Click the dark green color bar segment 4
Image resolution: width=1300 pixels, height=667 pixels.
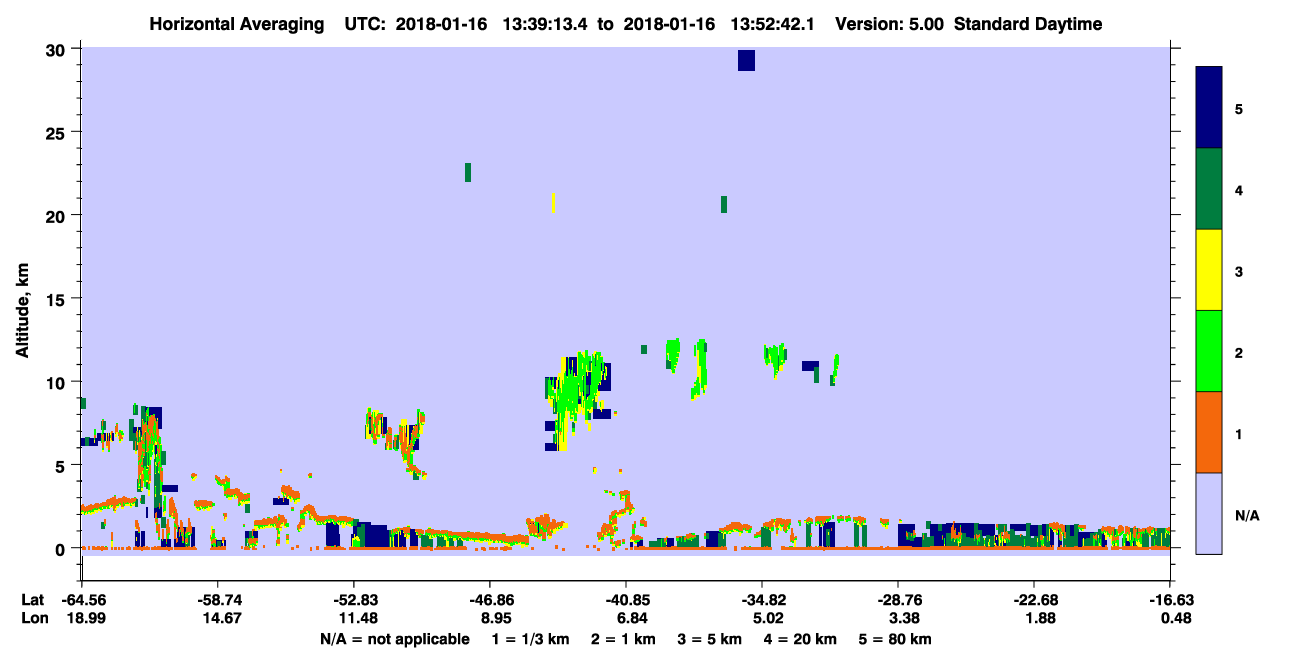point(1209,189)
